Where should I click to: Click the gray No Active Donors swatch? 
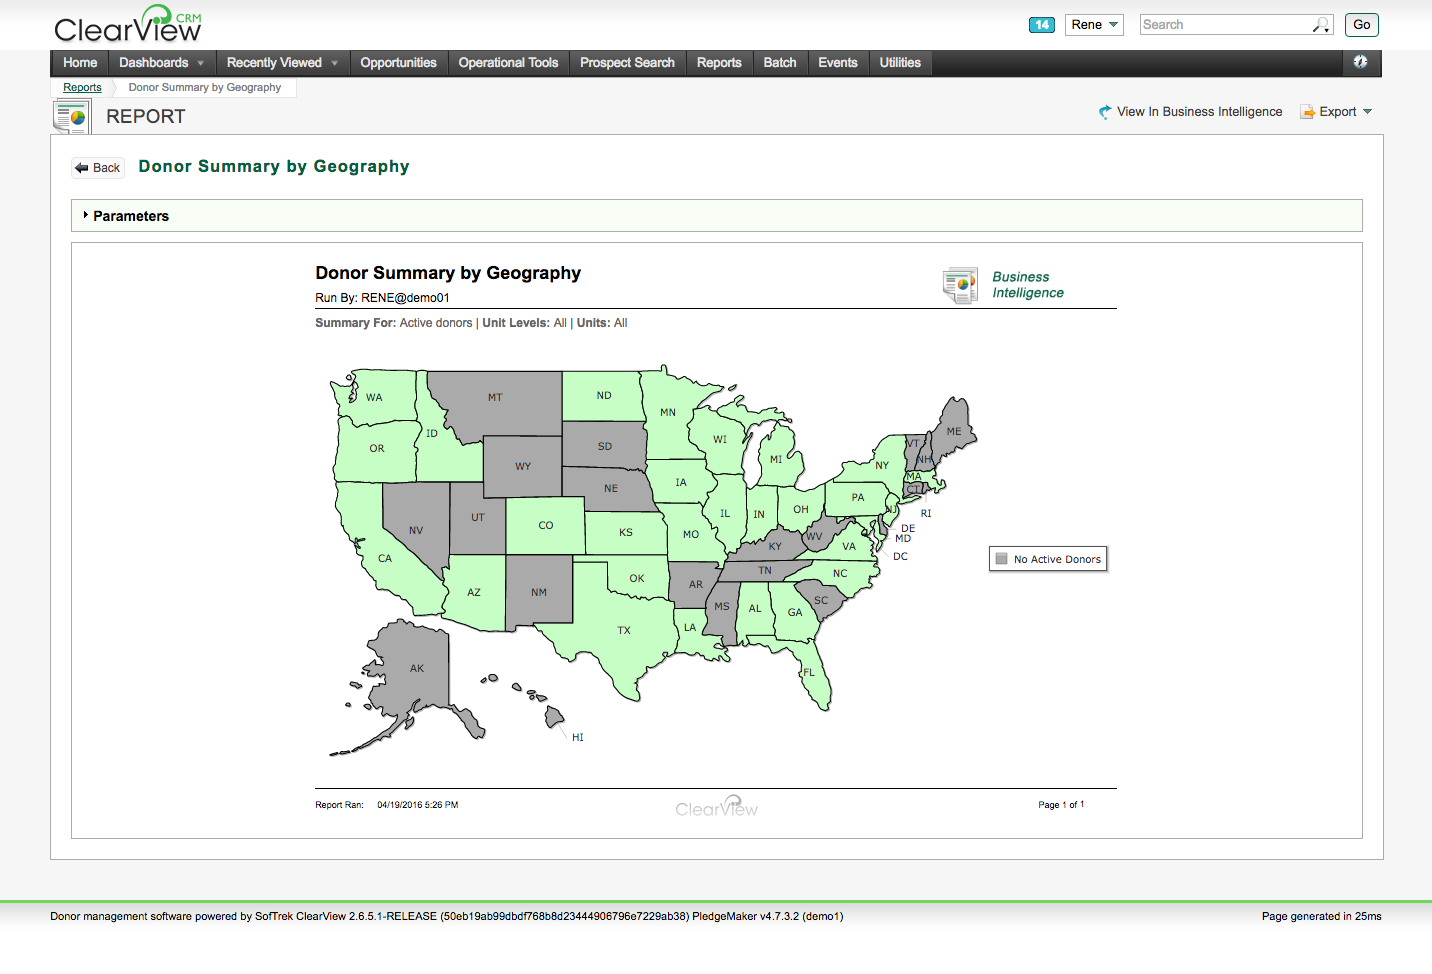[x=1002, y=559]
